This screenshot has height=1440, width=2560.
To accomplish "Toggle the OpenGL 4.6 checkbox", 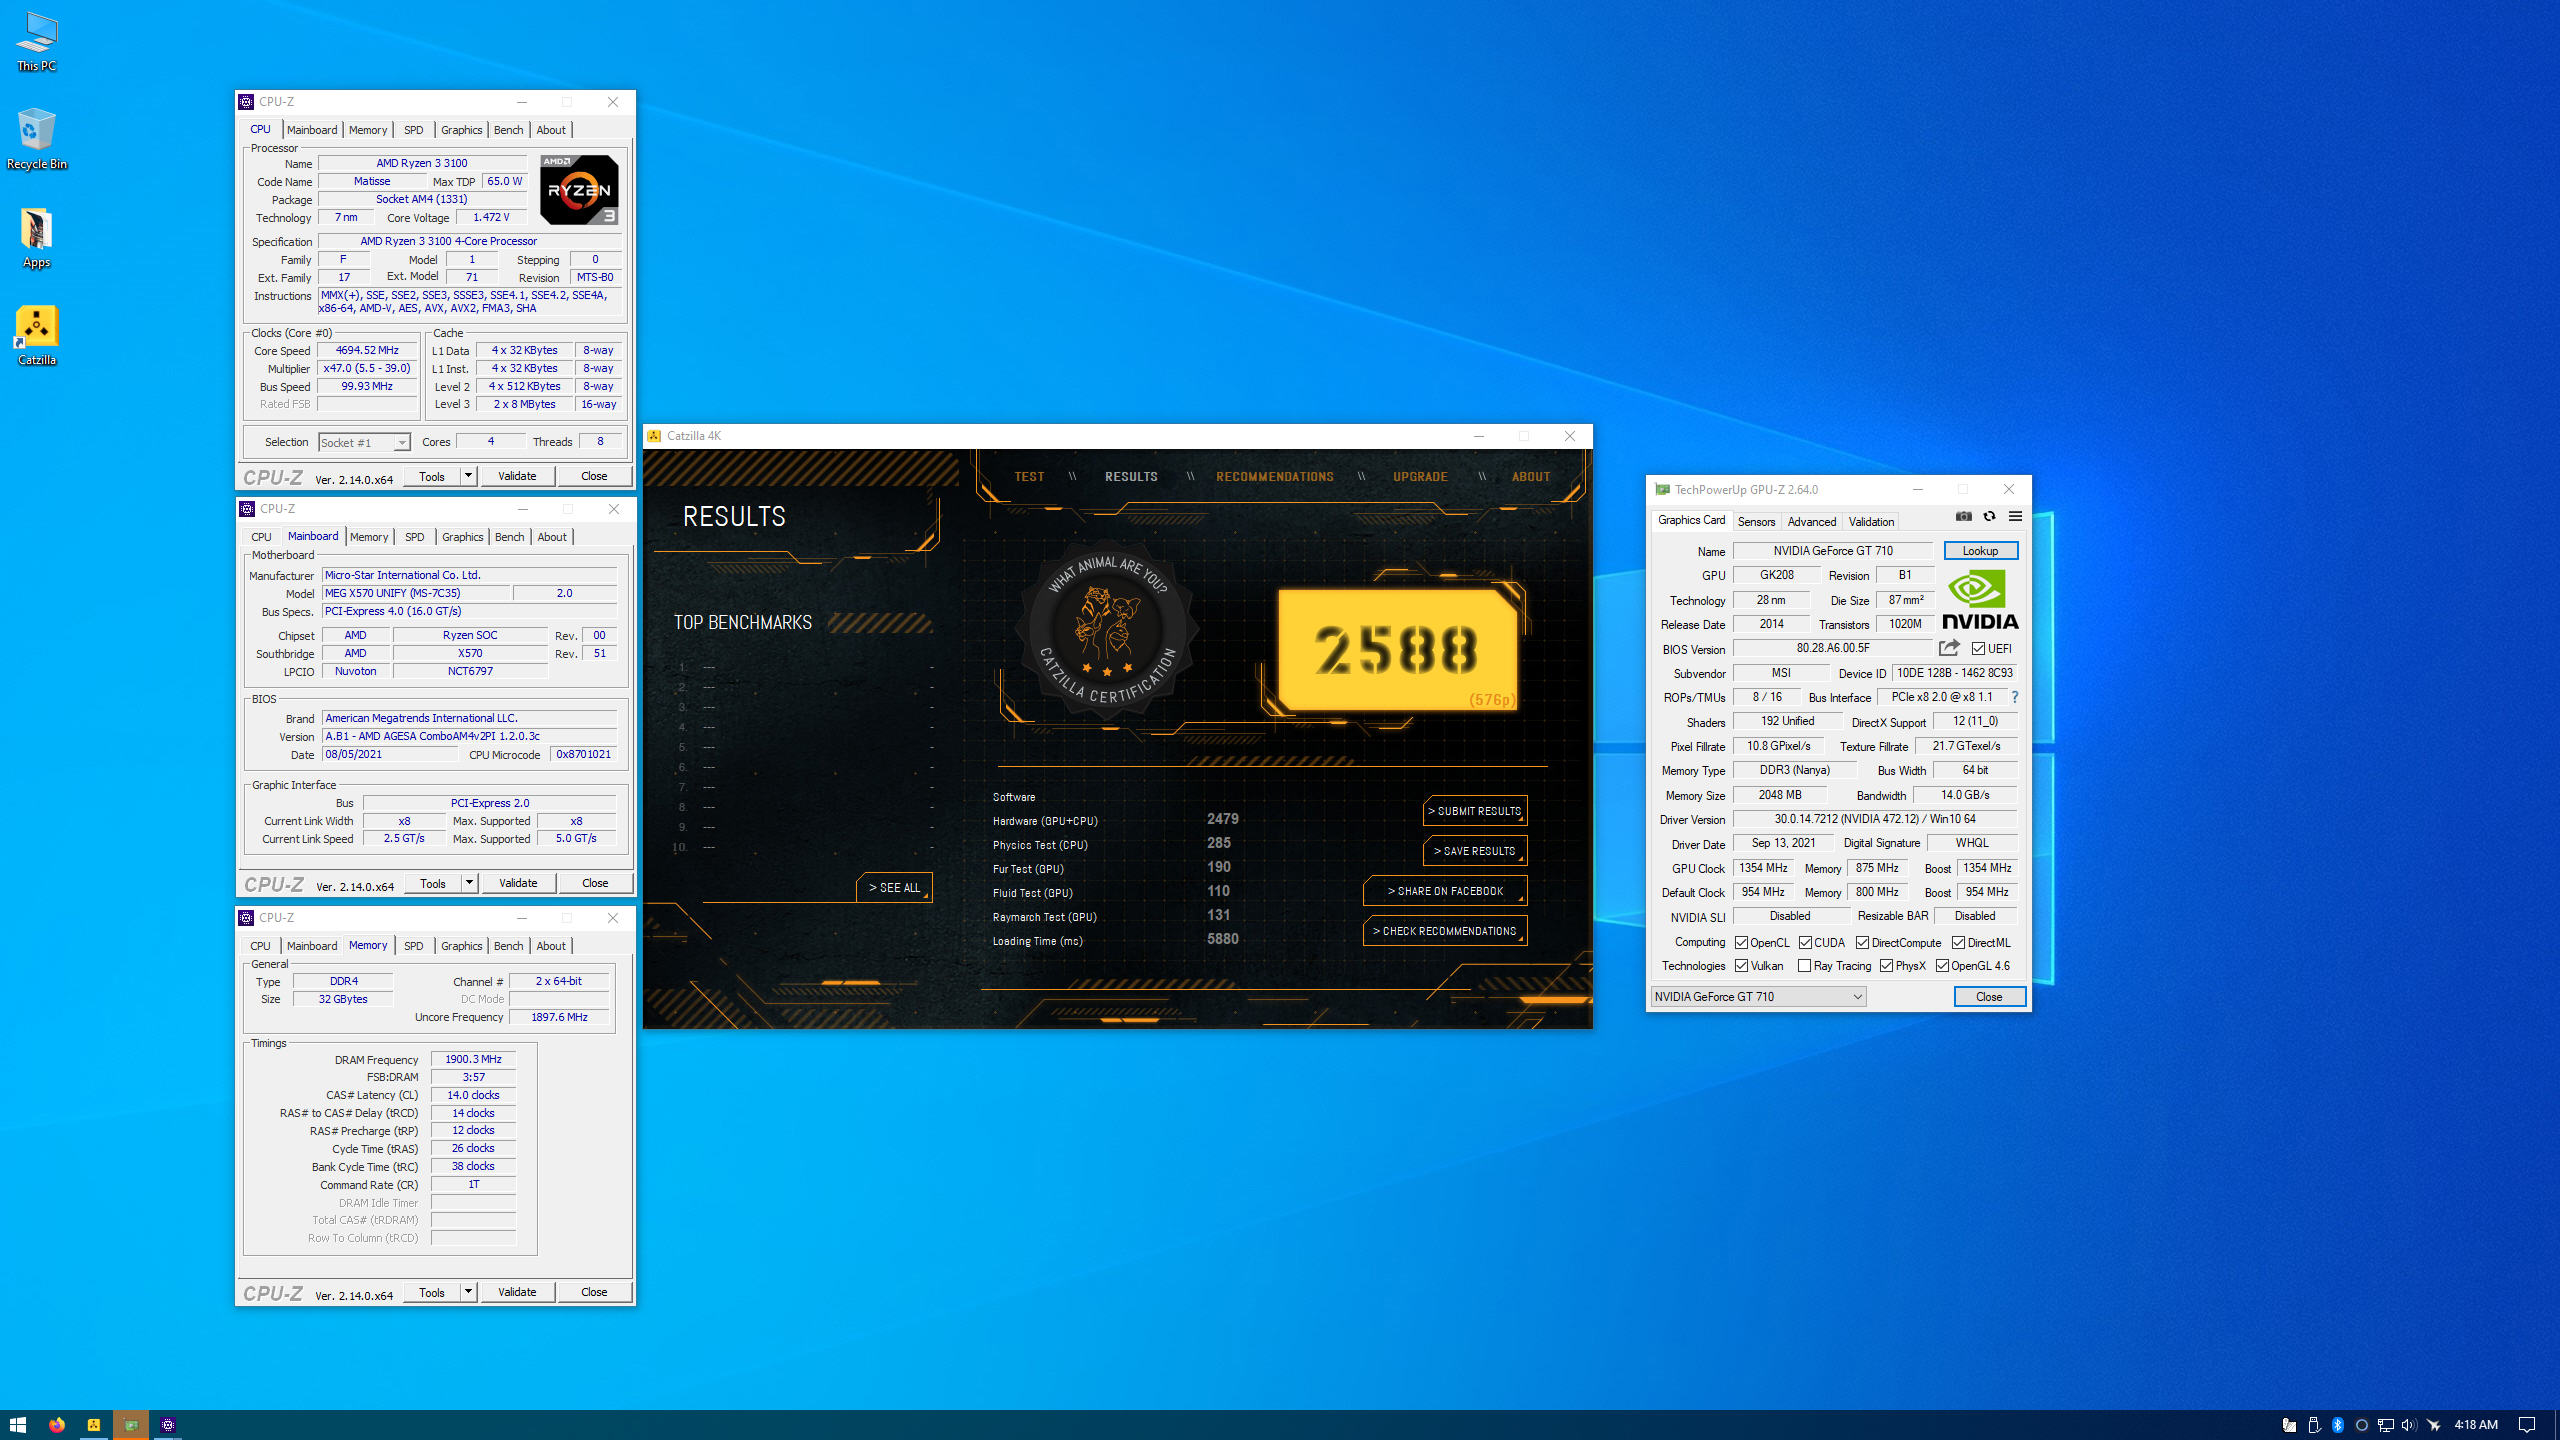I will [1942, 965].
